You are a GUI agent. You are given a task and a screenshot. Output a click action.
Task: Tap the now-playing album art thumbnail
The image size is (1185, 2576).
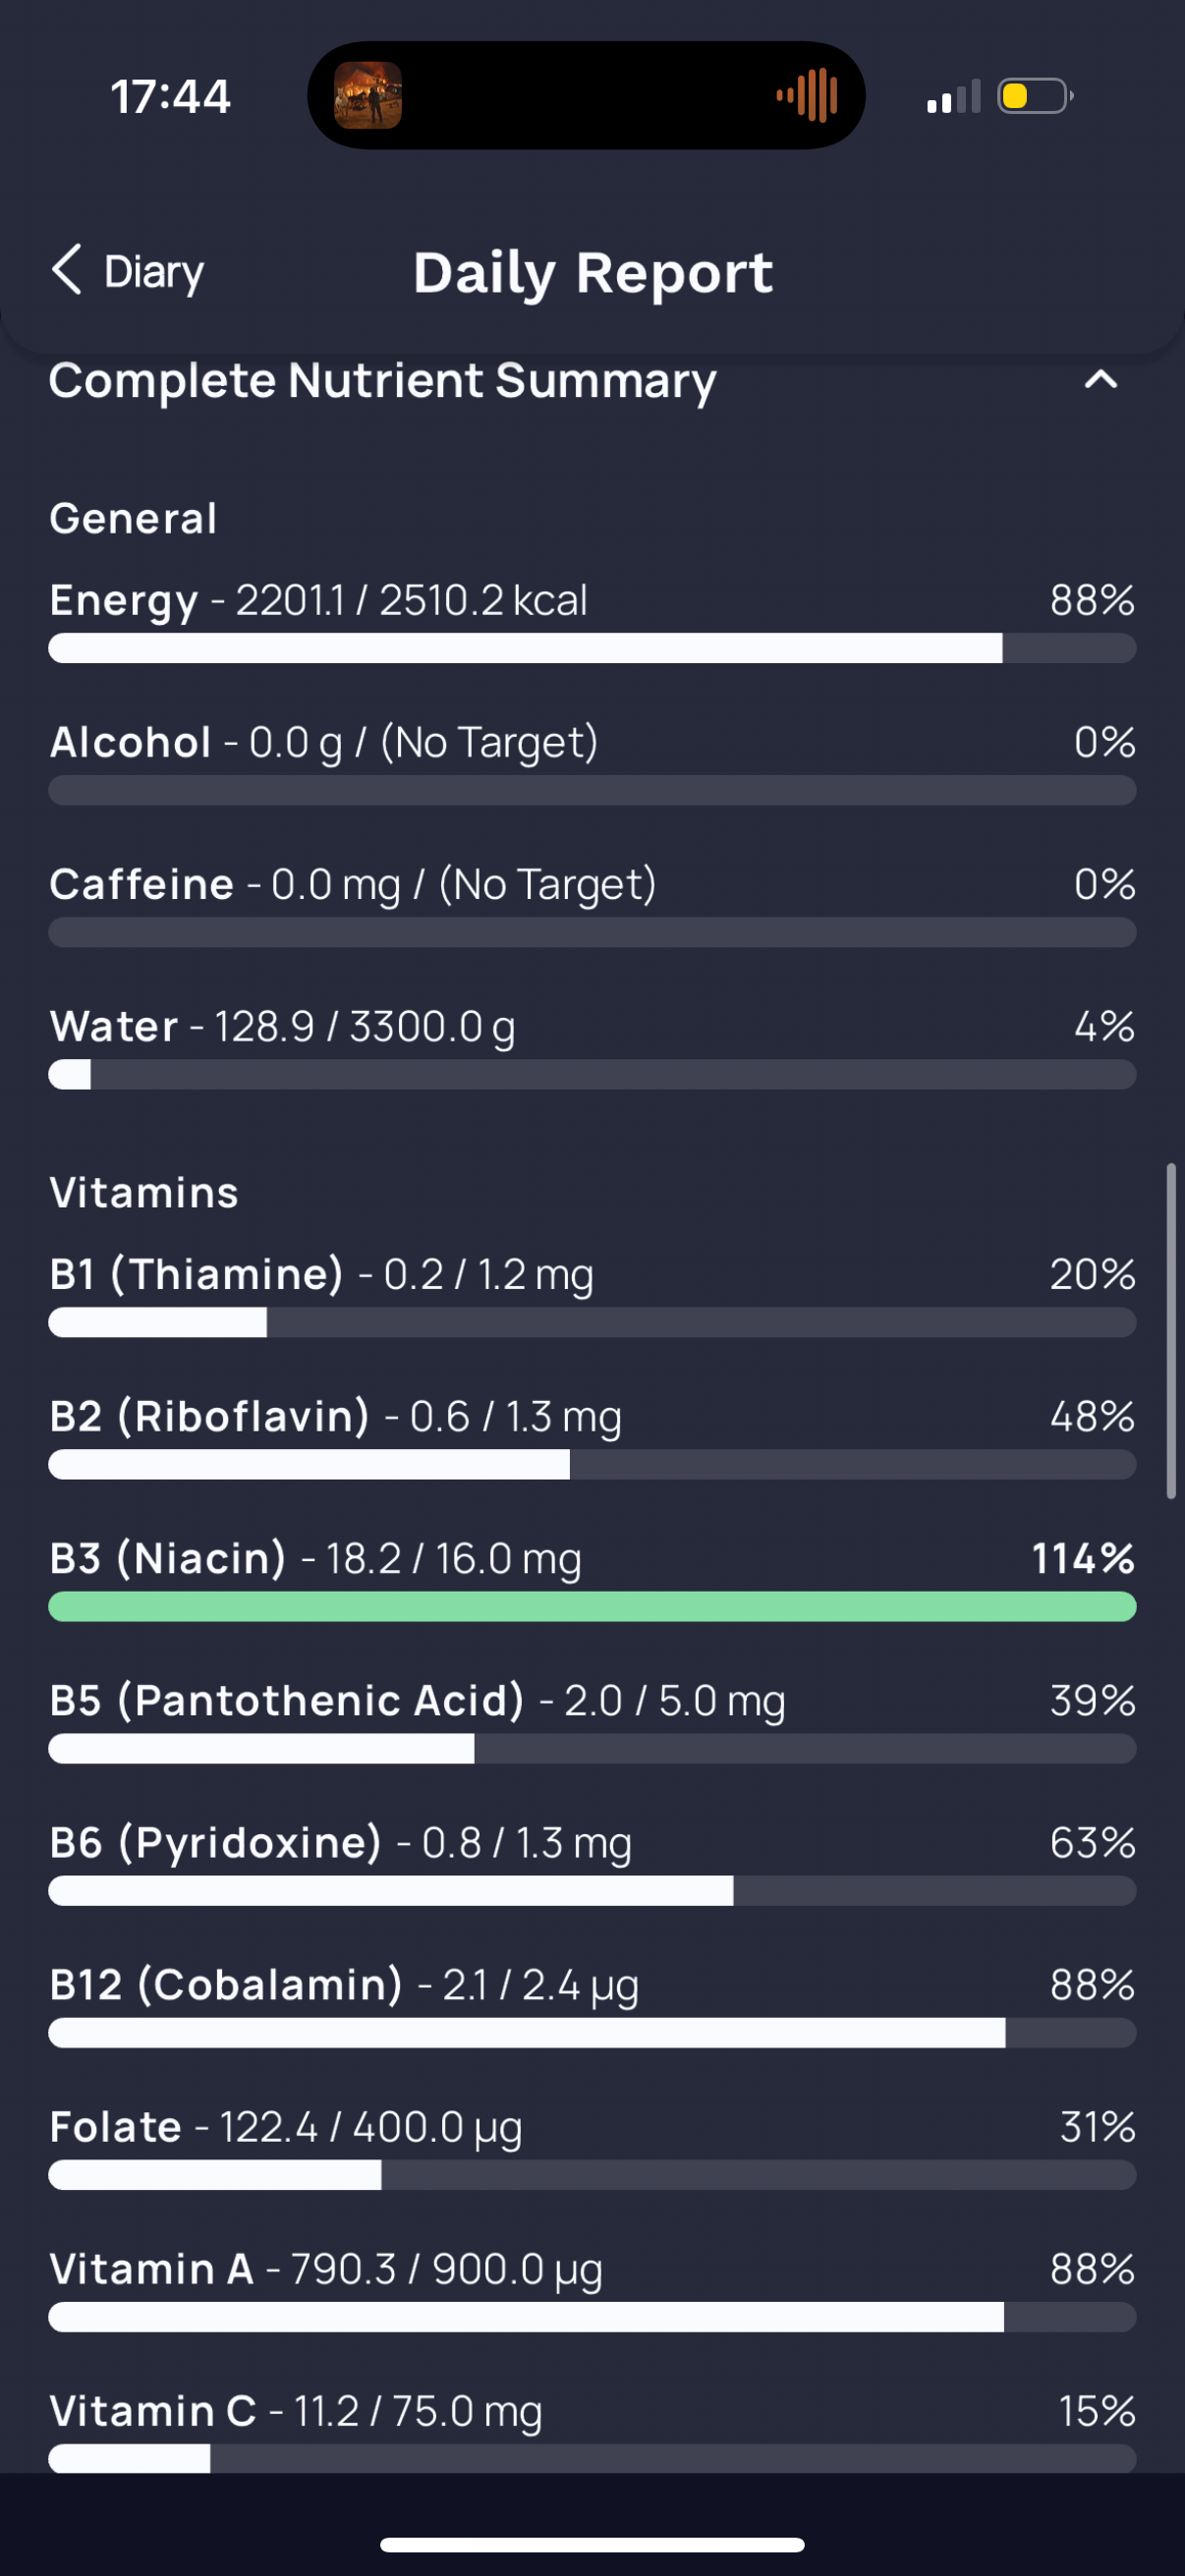pyautogui.click(x=368, y=95)
